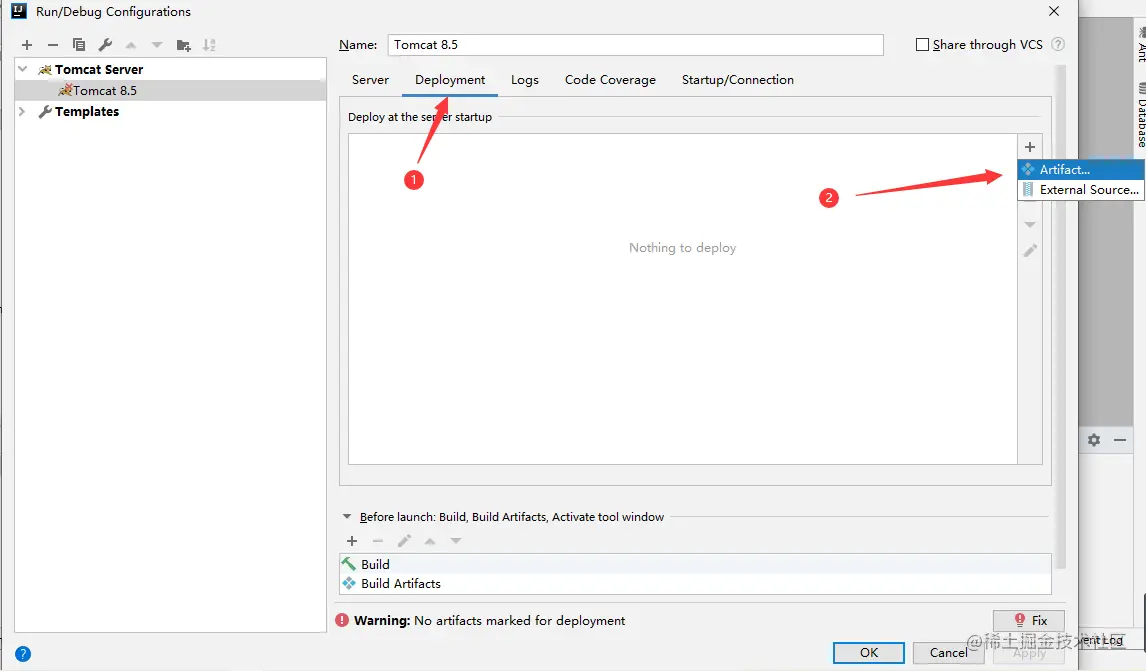Click the OK button

pyautogui.click(x=869, y=653)
